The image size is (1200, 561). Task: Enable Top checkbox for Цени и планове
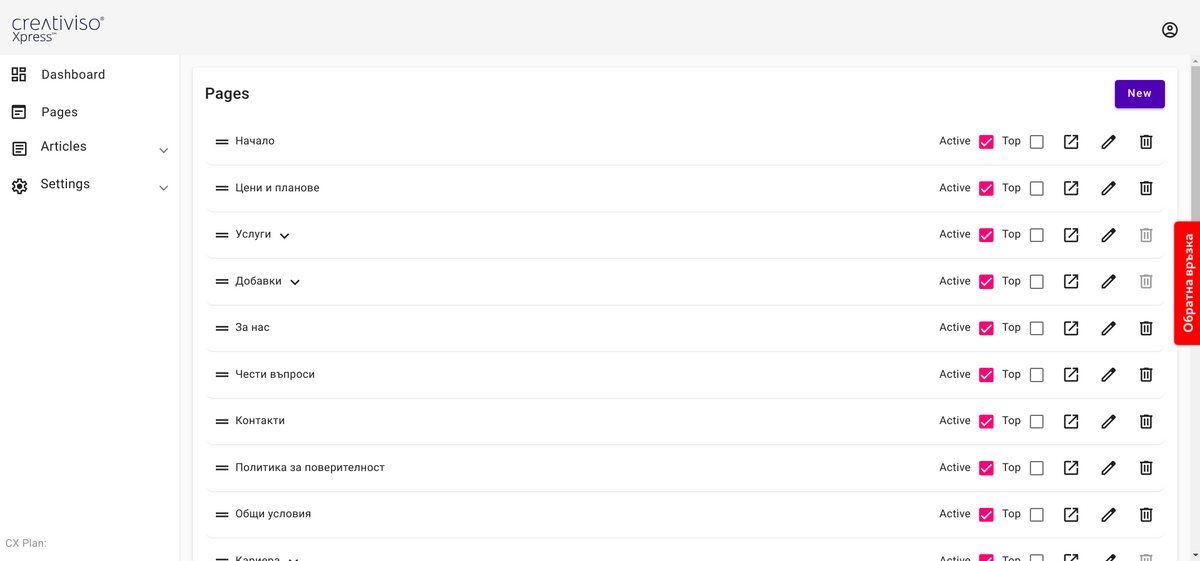(1036, 188)
